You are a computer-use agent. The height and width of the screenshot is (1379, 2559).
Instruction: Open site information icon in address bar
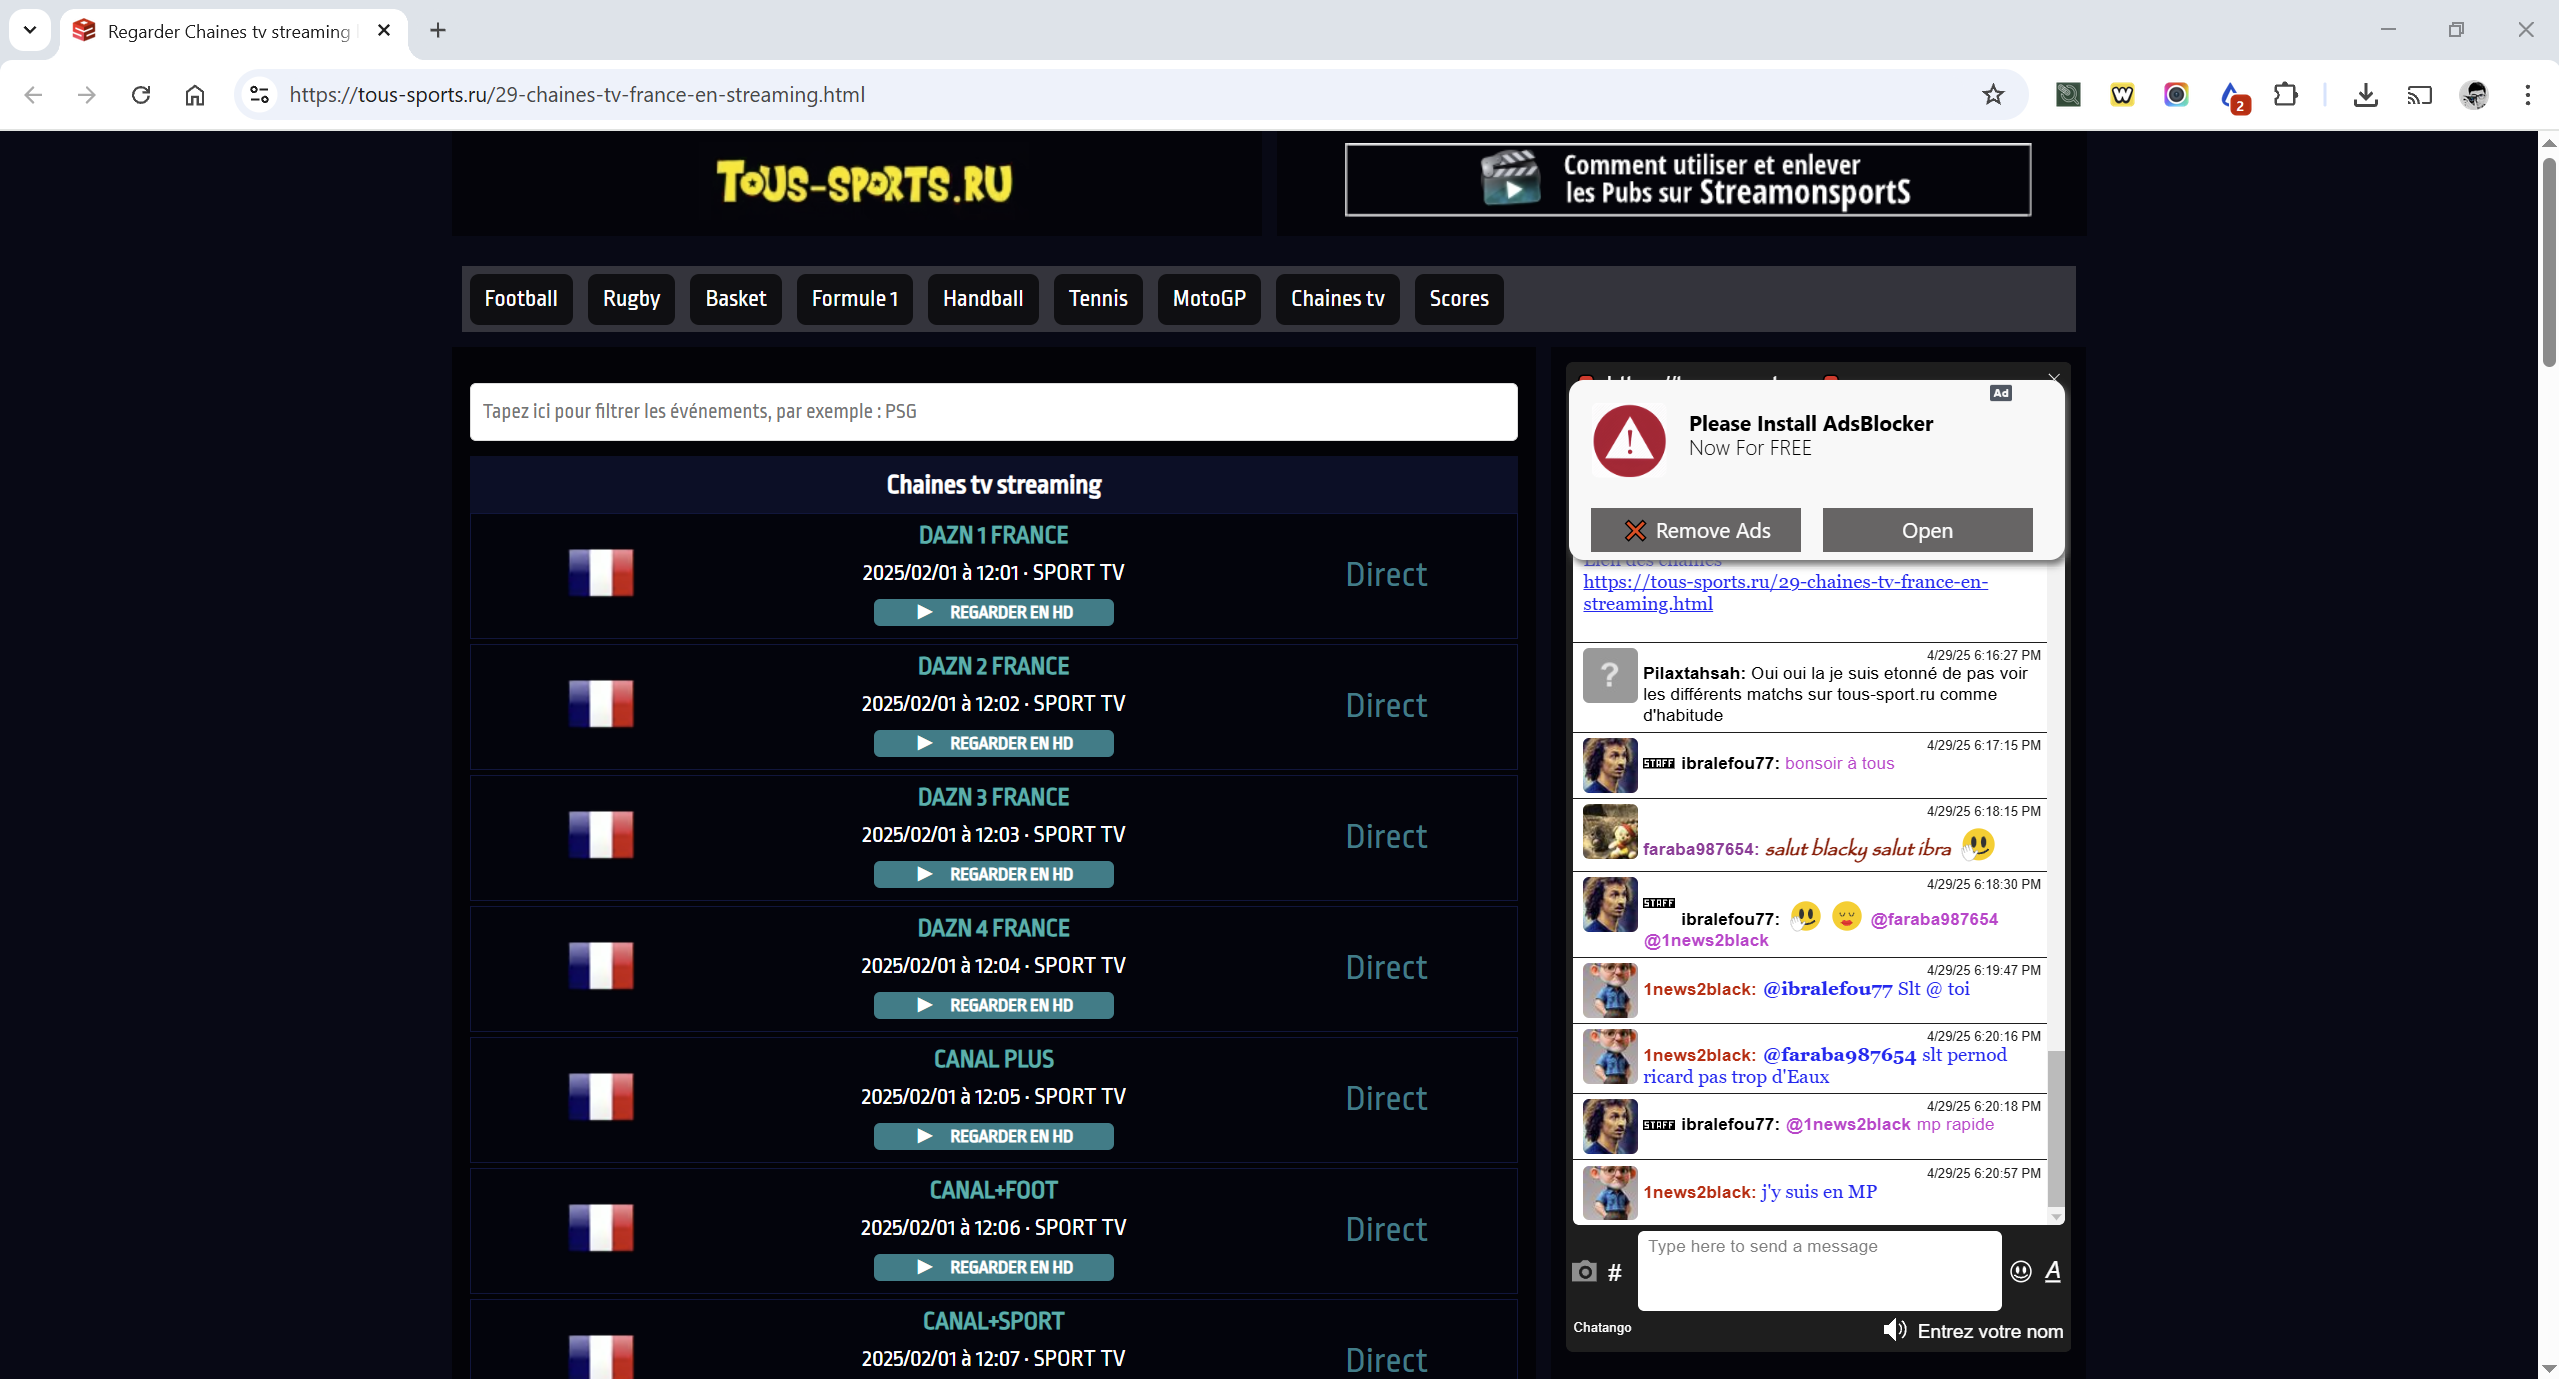[x=259, y=95]
